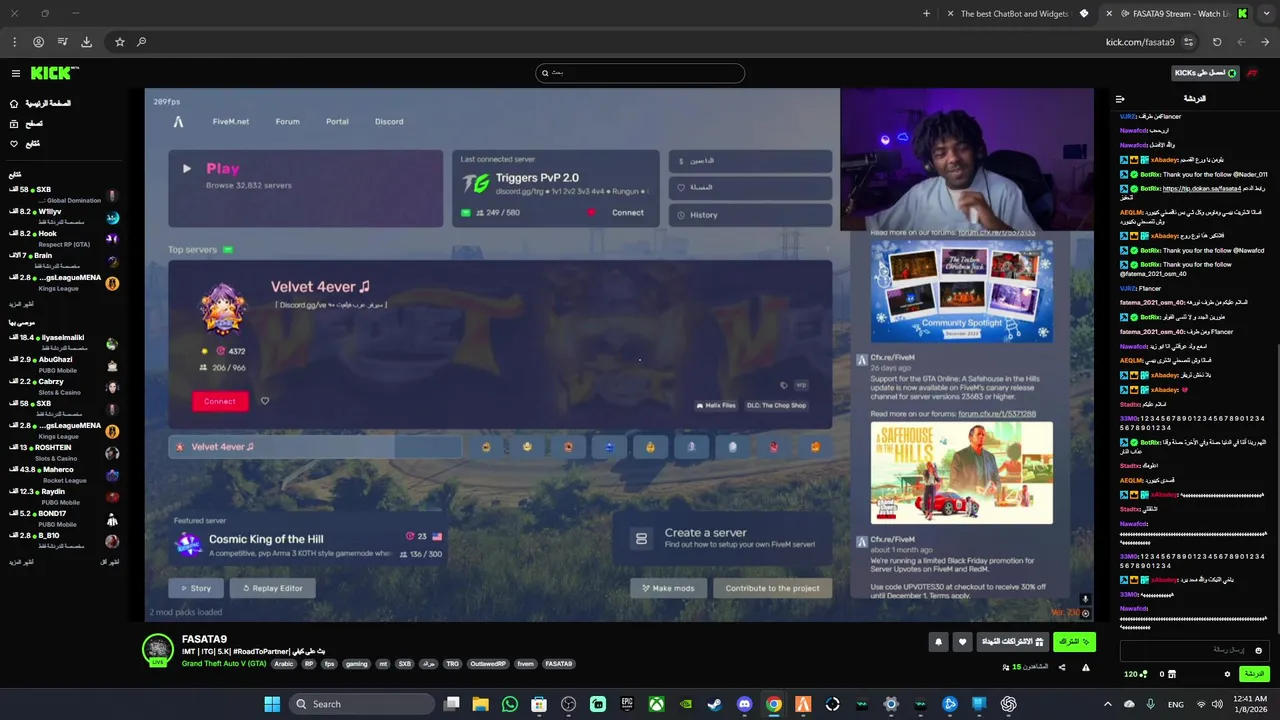1280x720 pixels.
Task: Select the fivem tag under stream title
Action: point(525,664)
